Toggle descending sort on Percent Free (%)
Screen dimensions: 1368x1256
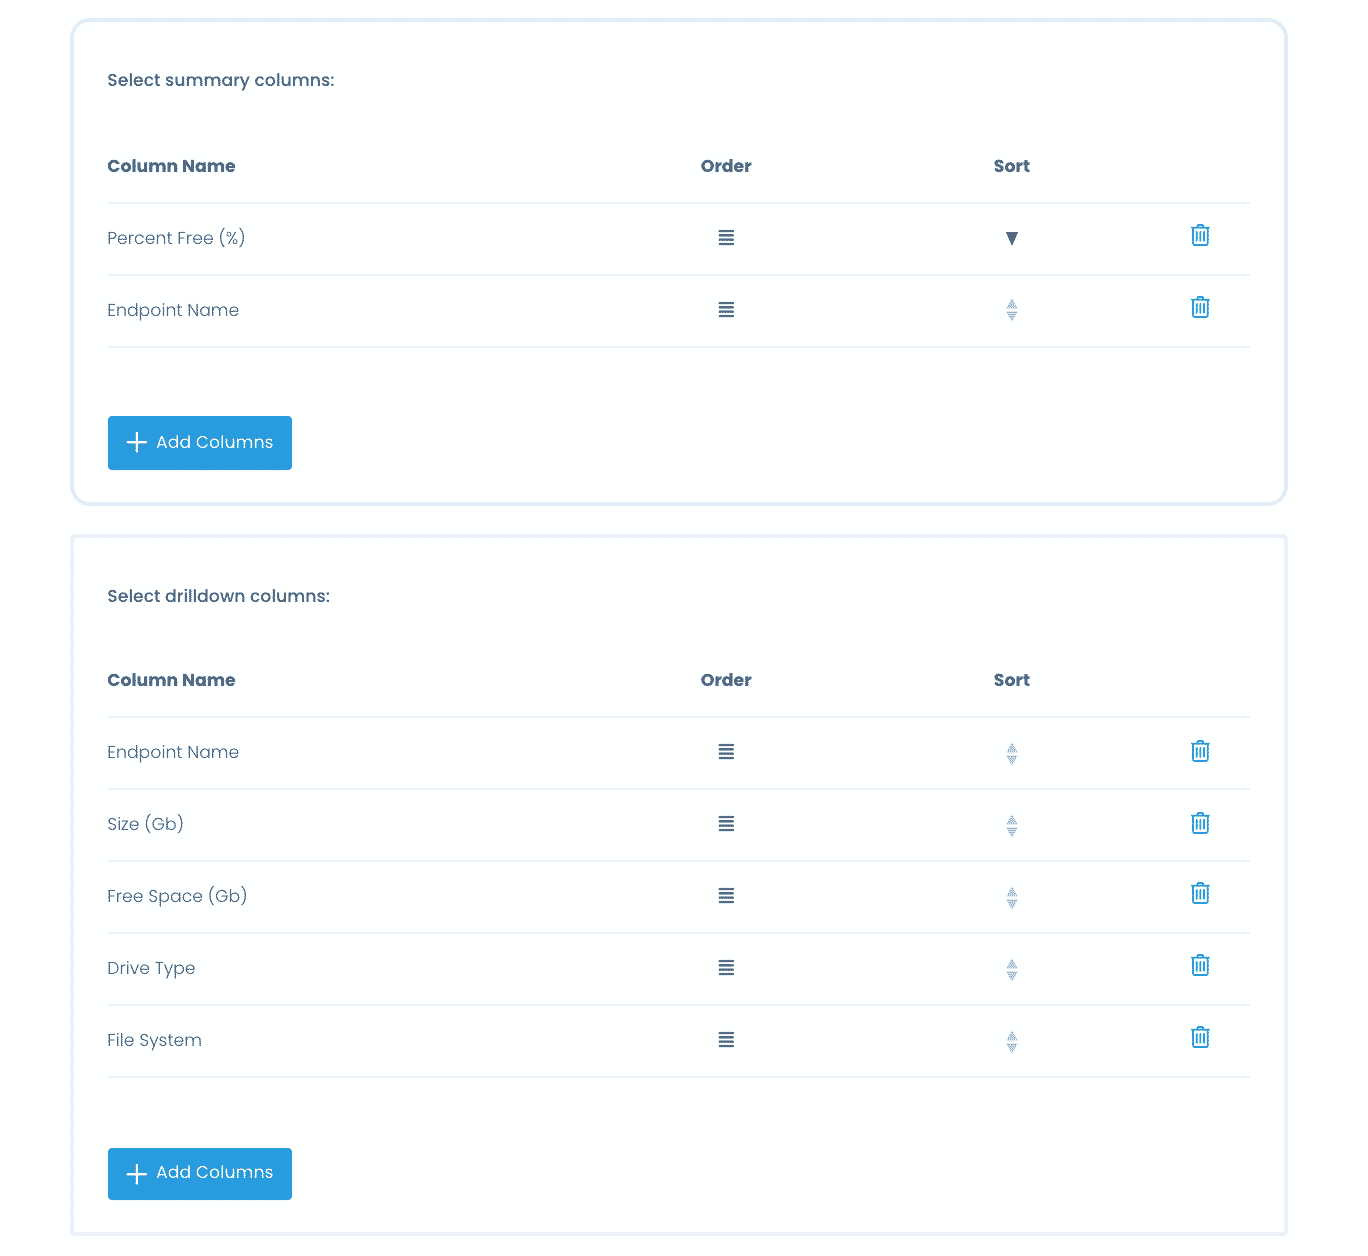[x=1012, y=239]
